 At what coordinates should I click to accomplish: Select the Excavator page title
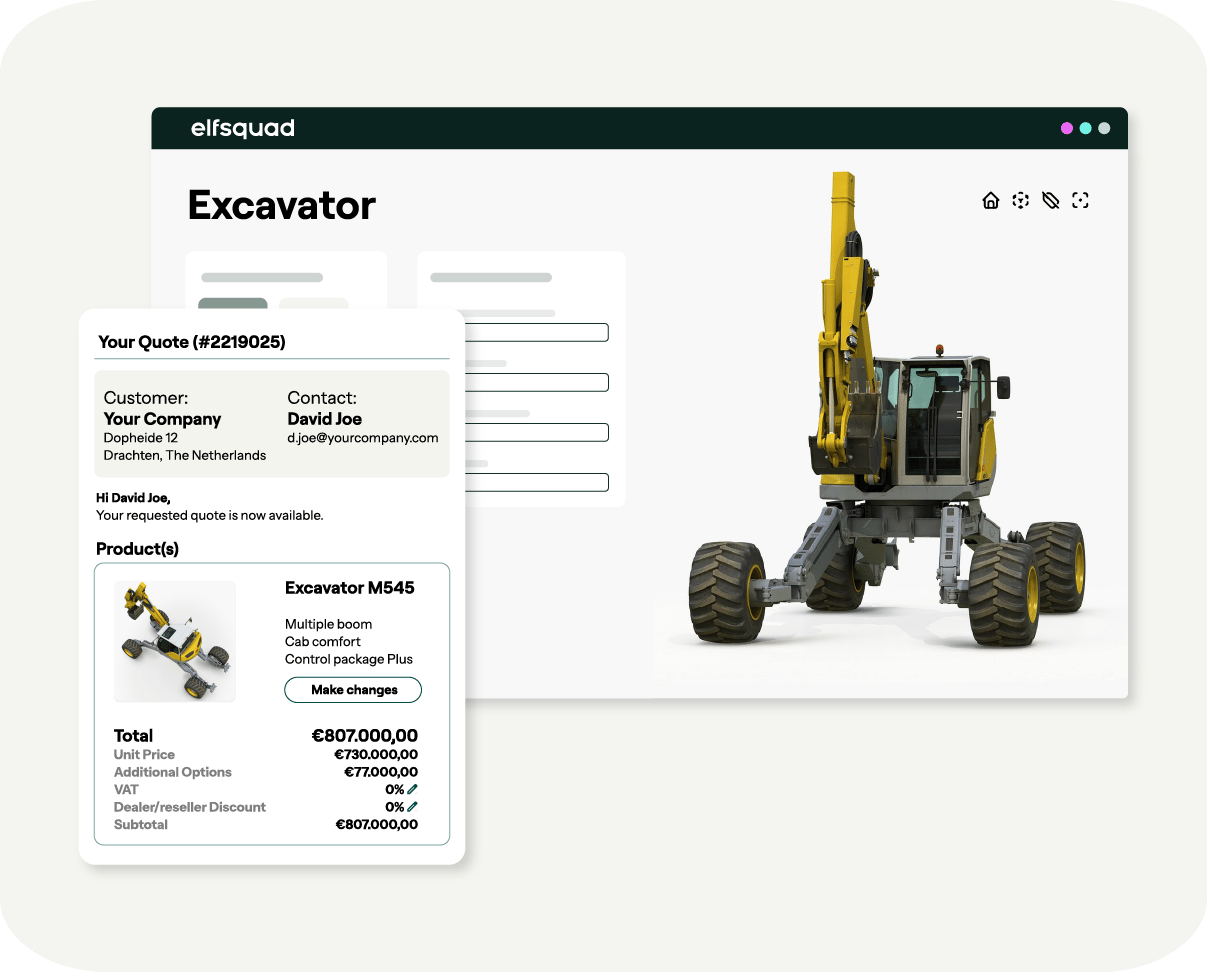280,205
